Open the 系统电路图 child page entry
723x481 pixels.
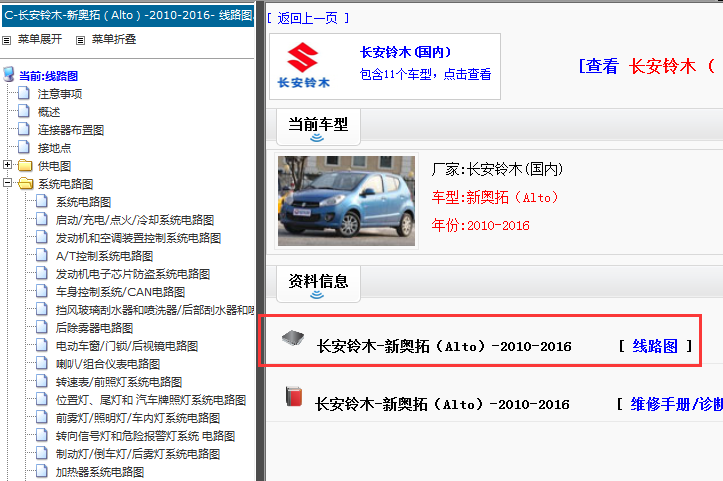[x=83, y=202]
